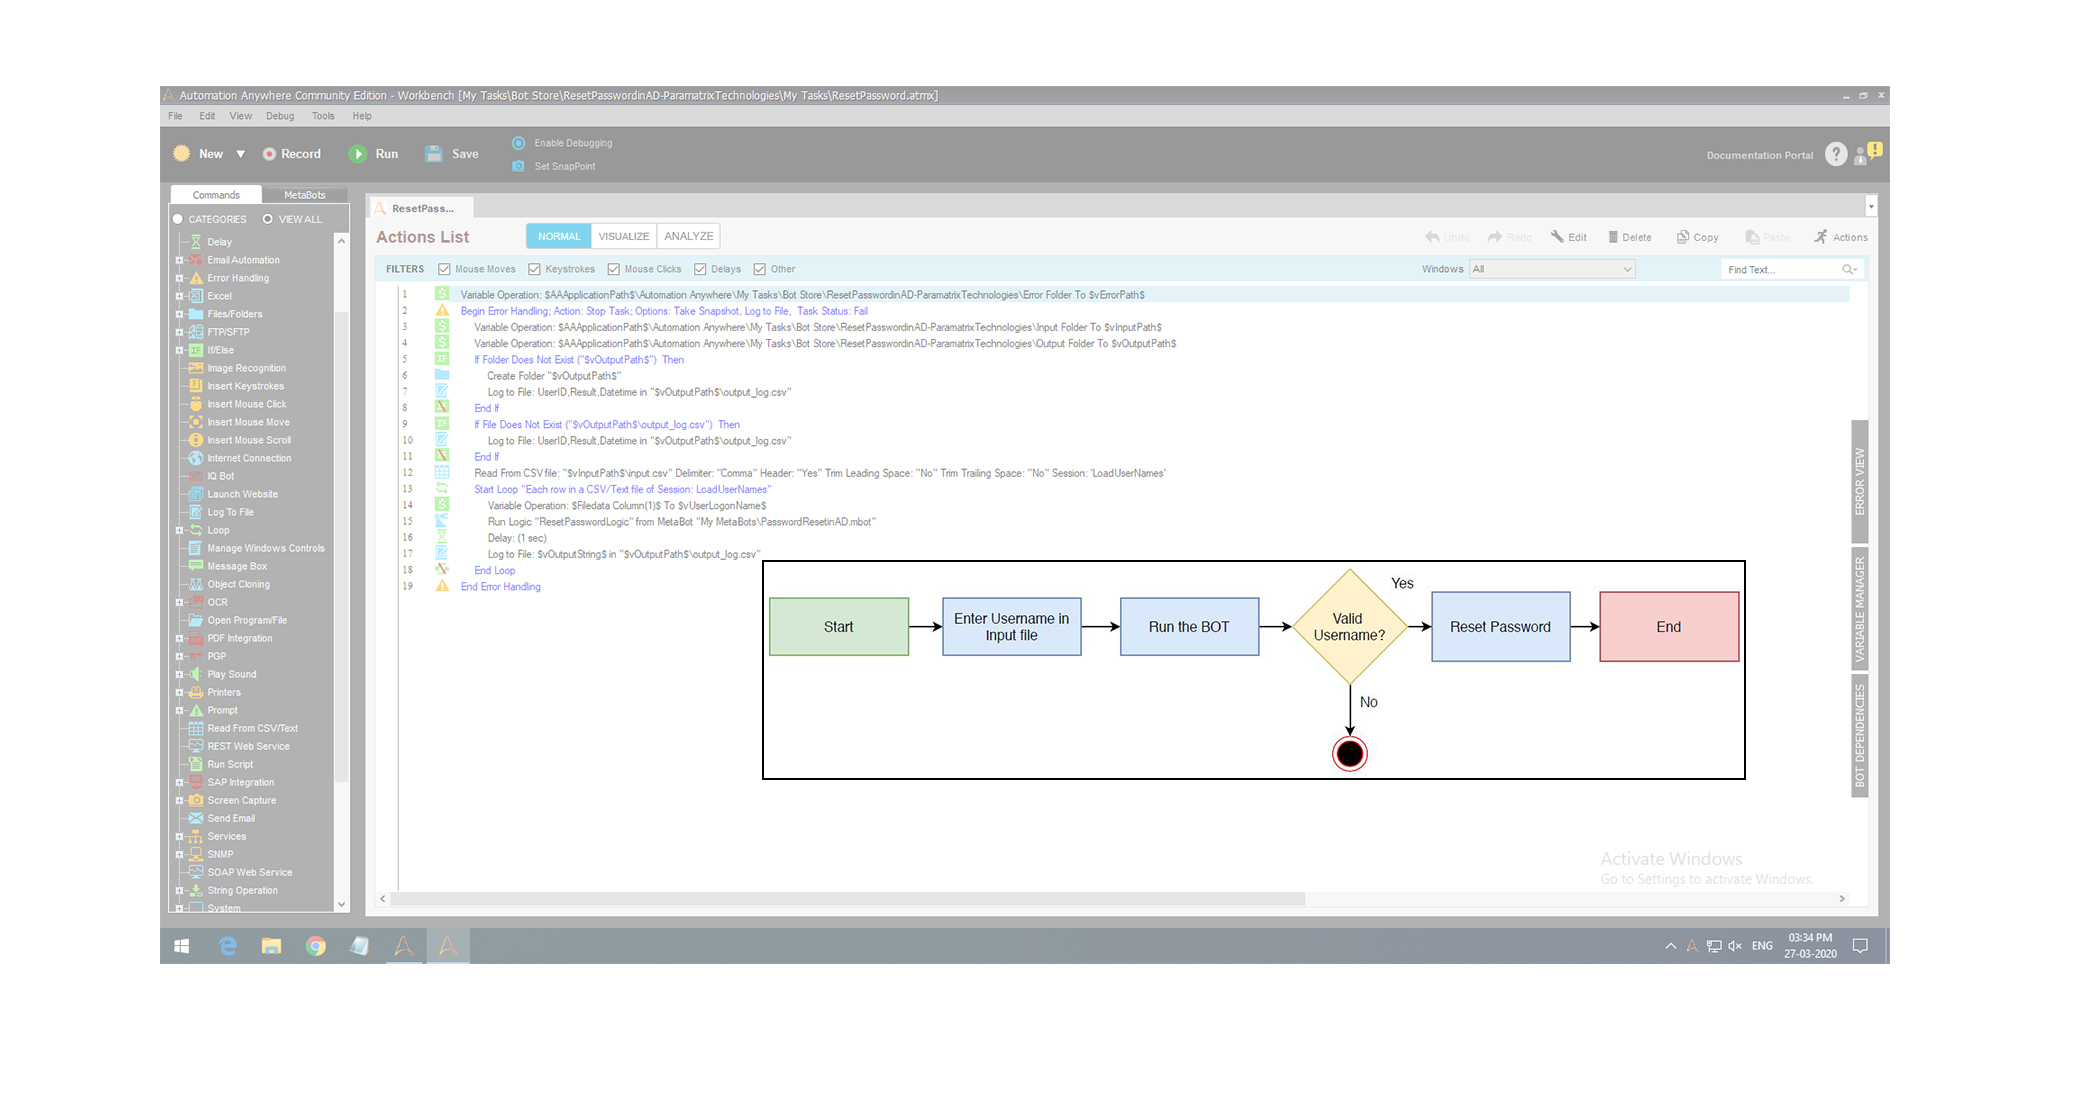Screen dimensions: 2100x1100
Task: Expand the Excel category
Action: pyautogui.click(x=179, y=296)
